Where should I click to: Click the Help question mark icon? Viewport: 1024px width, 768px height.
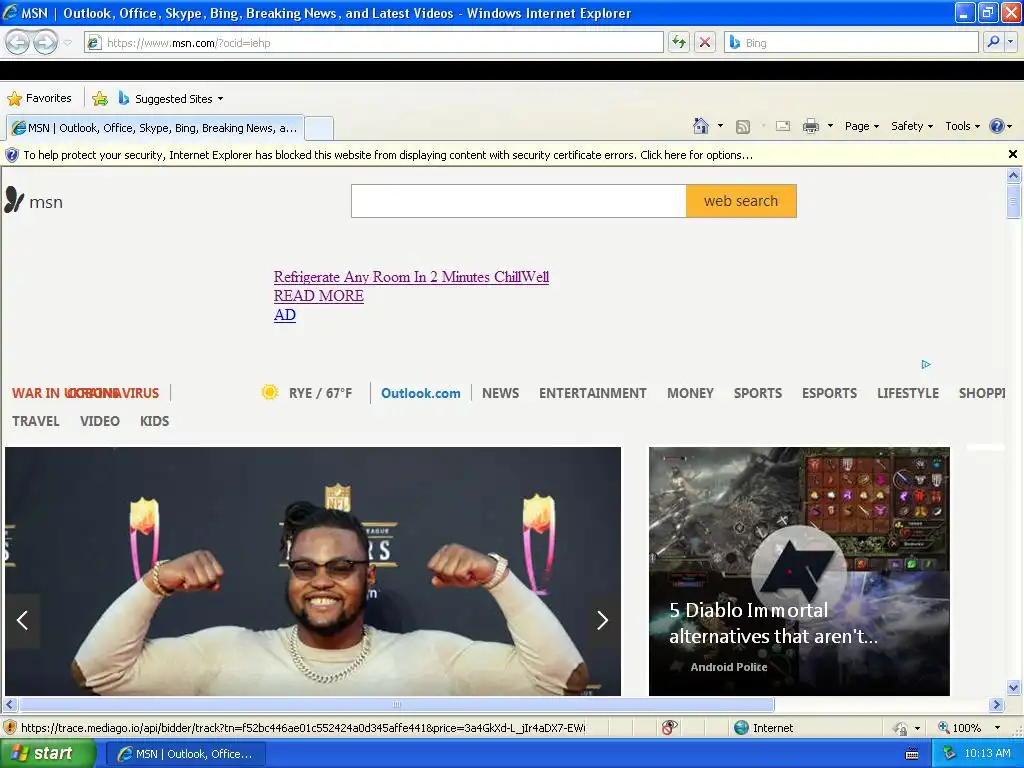coord(997,126)
